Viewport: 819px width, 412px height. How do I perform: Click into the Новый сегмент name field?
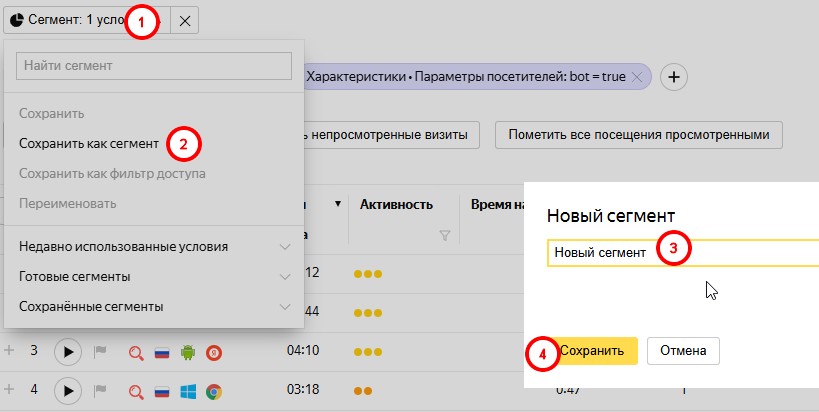pyautogui.click(x=683, y=253)
